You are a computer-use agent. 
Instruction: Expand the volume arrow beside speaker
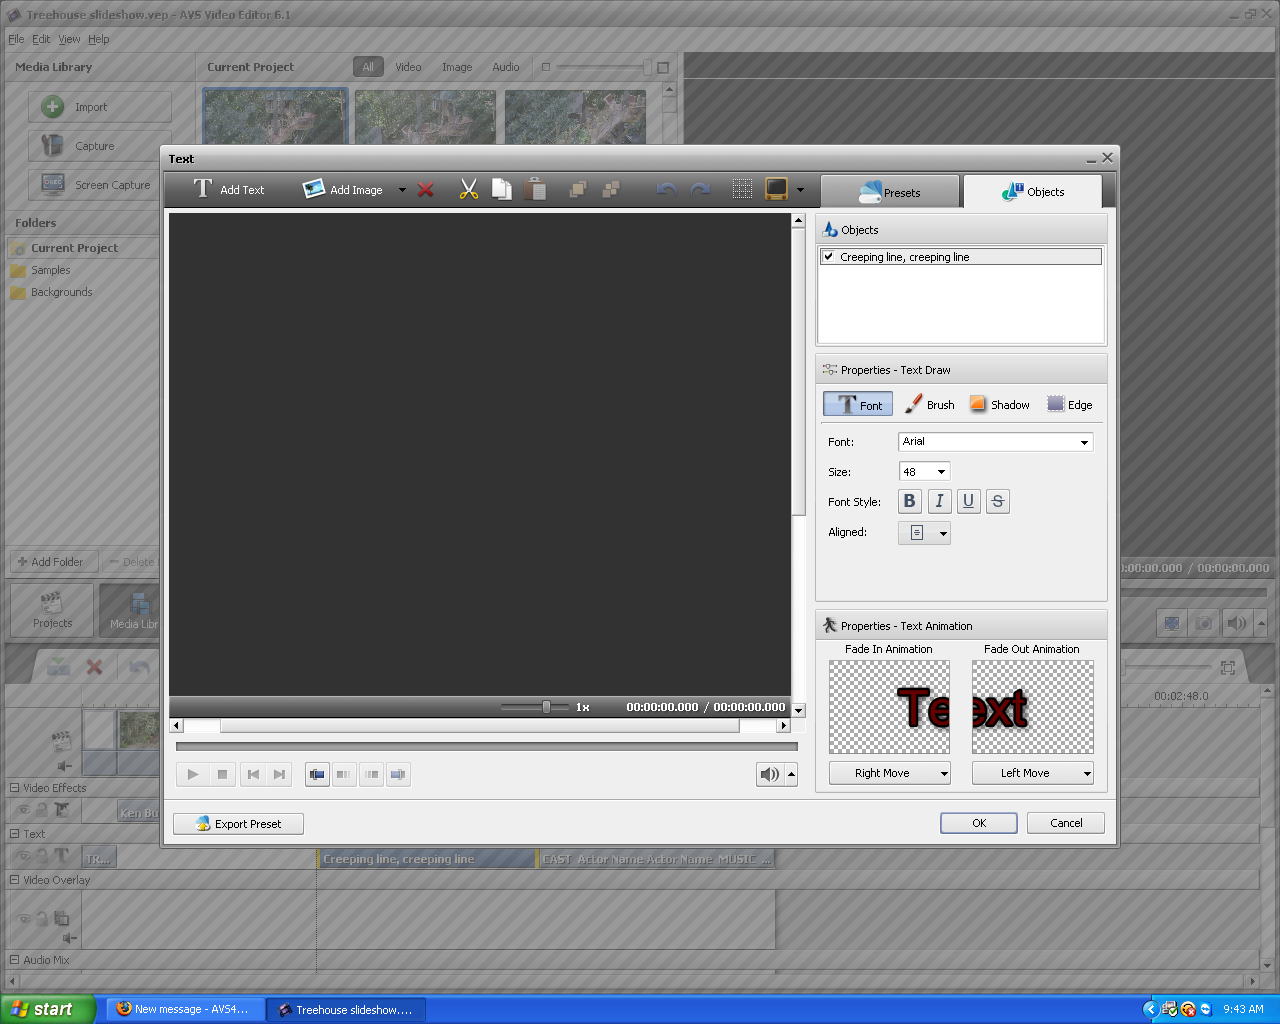[791, 774]
